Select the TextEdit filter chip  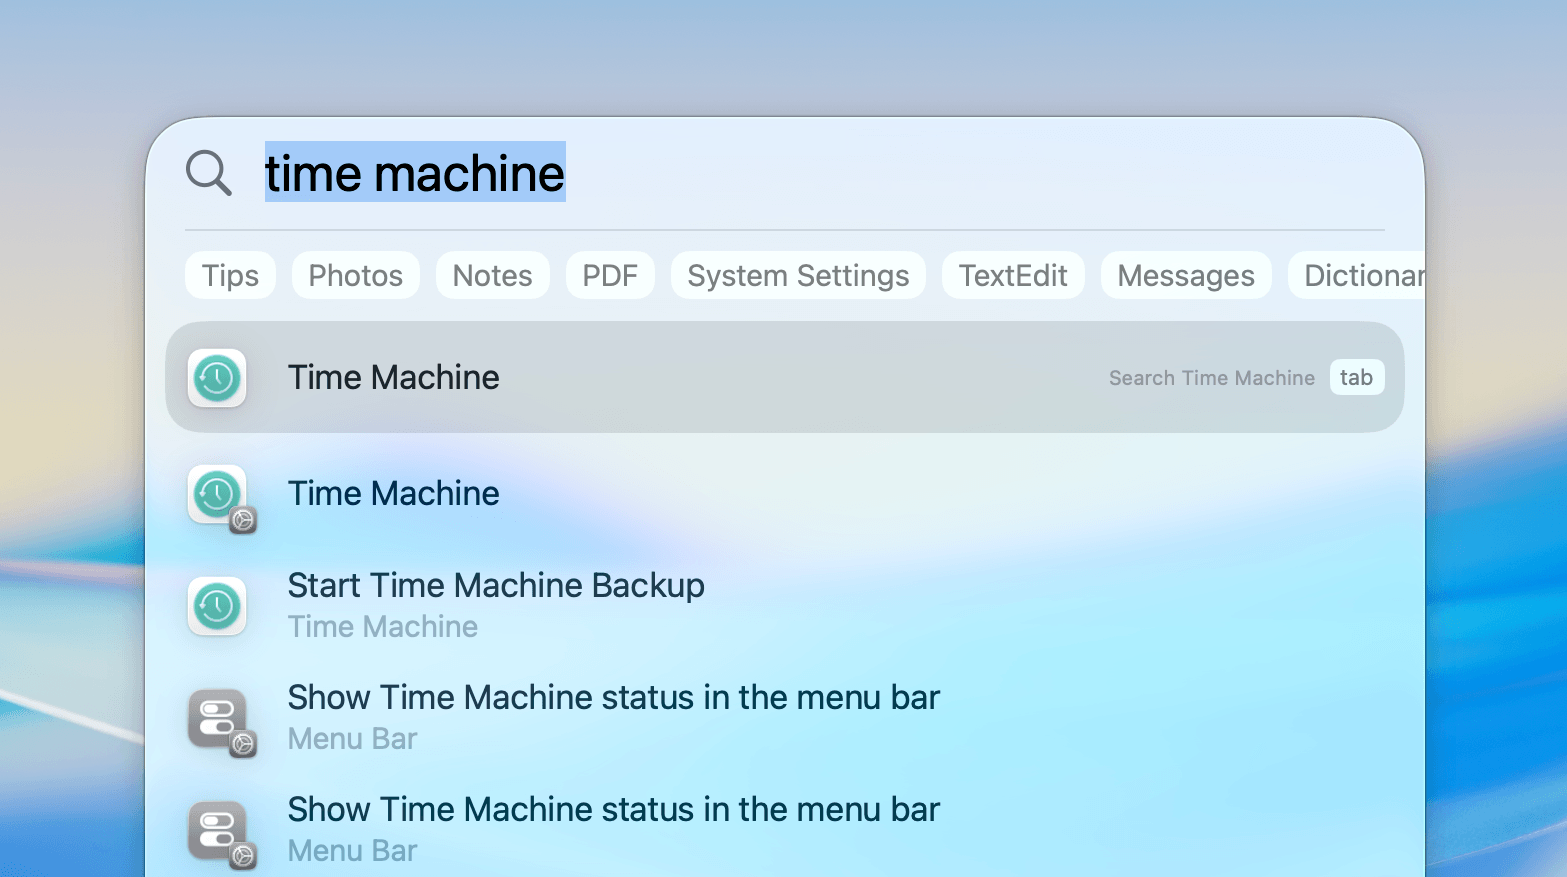pyautogui.click(x=1013, y=275)
